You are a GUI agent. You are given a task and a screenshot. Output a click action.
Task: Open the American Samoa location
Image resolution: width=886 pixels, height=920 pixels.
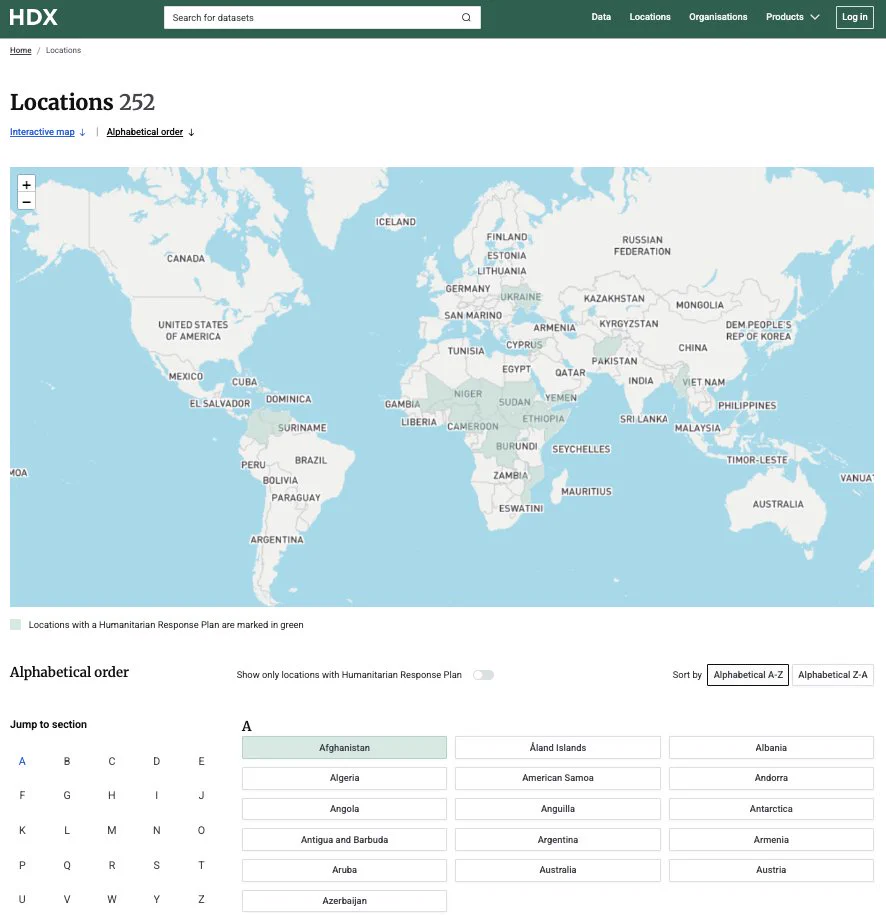click(x=557, y=778)
